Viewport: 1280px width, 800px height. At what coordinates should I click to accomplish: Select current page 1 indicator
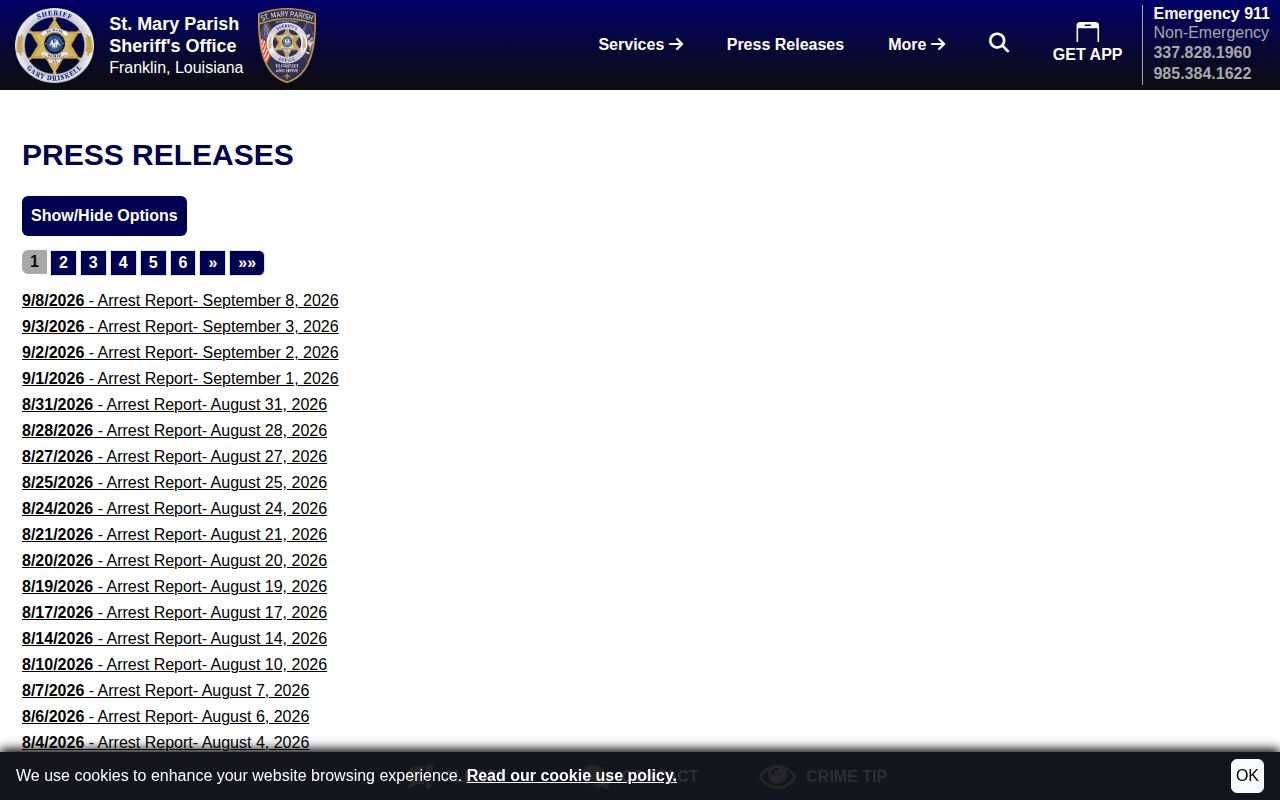[x=34, y=262]
